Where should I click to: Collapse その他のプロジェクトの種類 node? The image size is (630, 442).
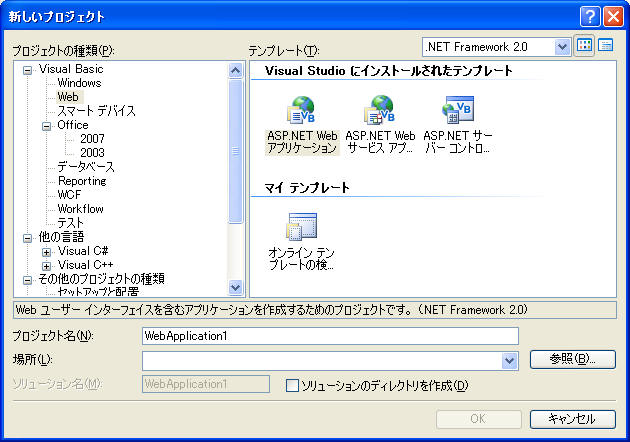pyautogui.click(x=27, y=280)
